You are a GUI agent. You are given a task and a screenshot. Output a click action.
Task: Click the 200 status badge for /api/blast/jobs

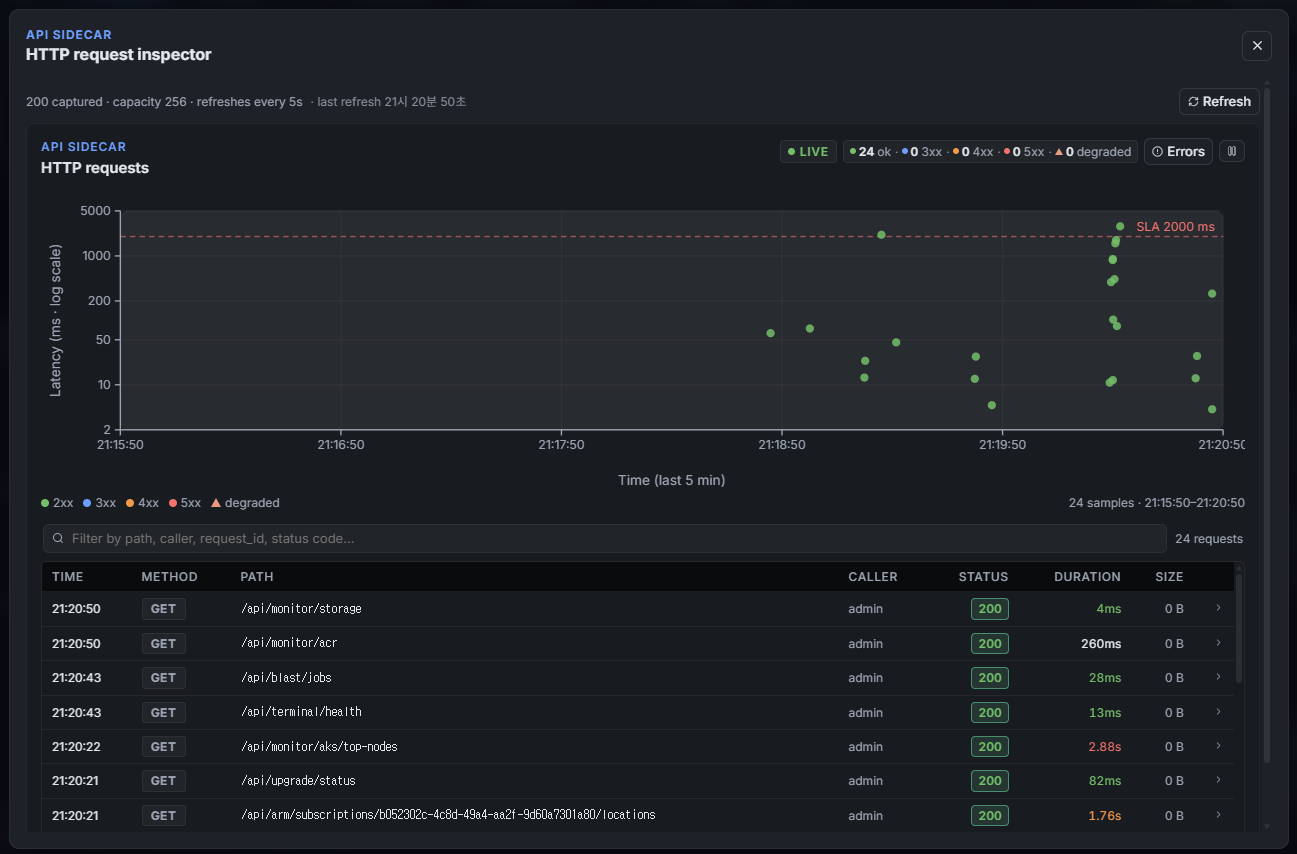[x=990, y=678]
